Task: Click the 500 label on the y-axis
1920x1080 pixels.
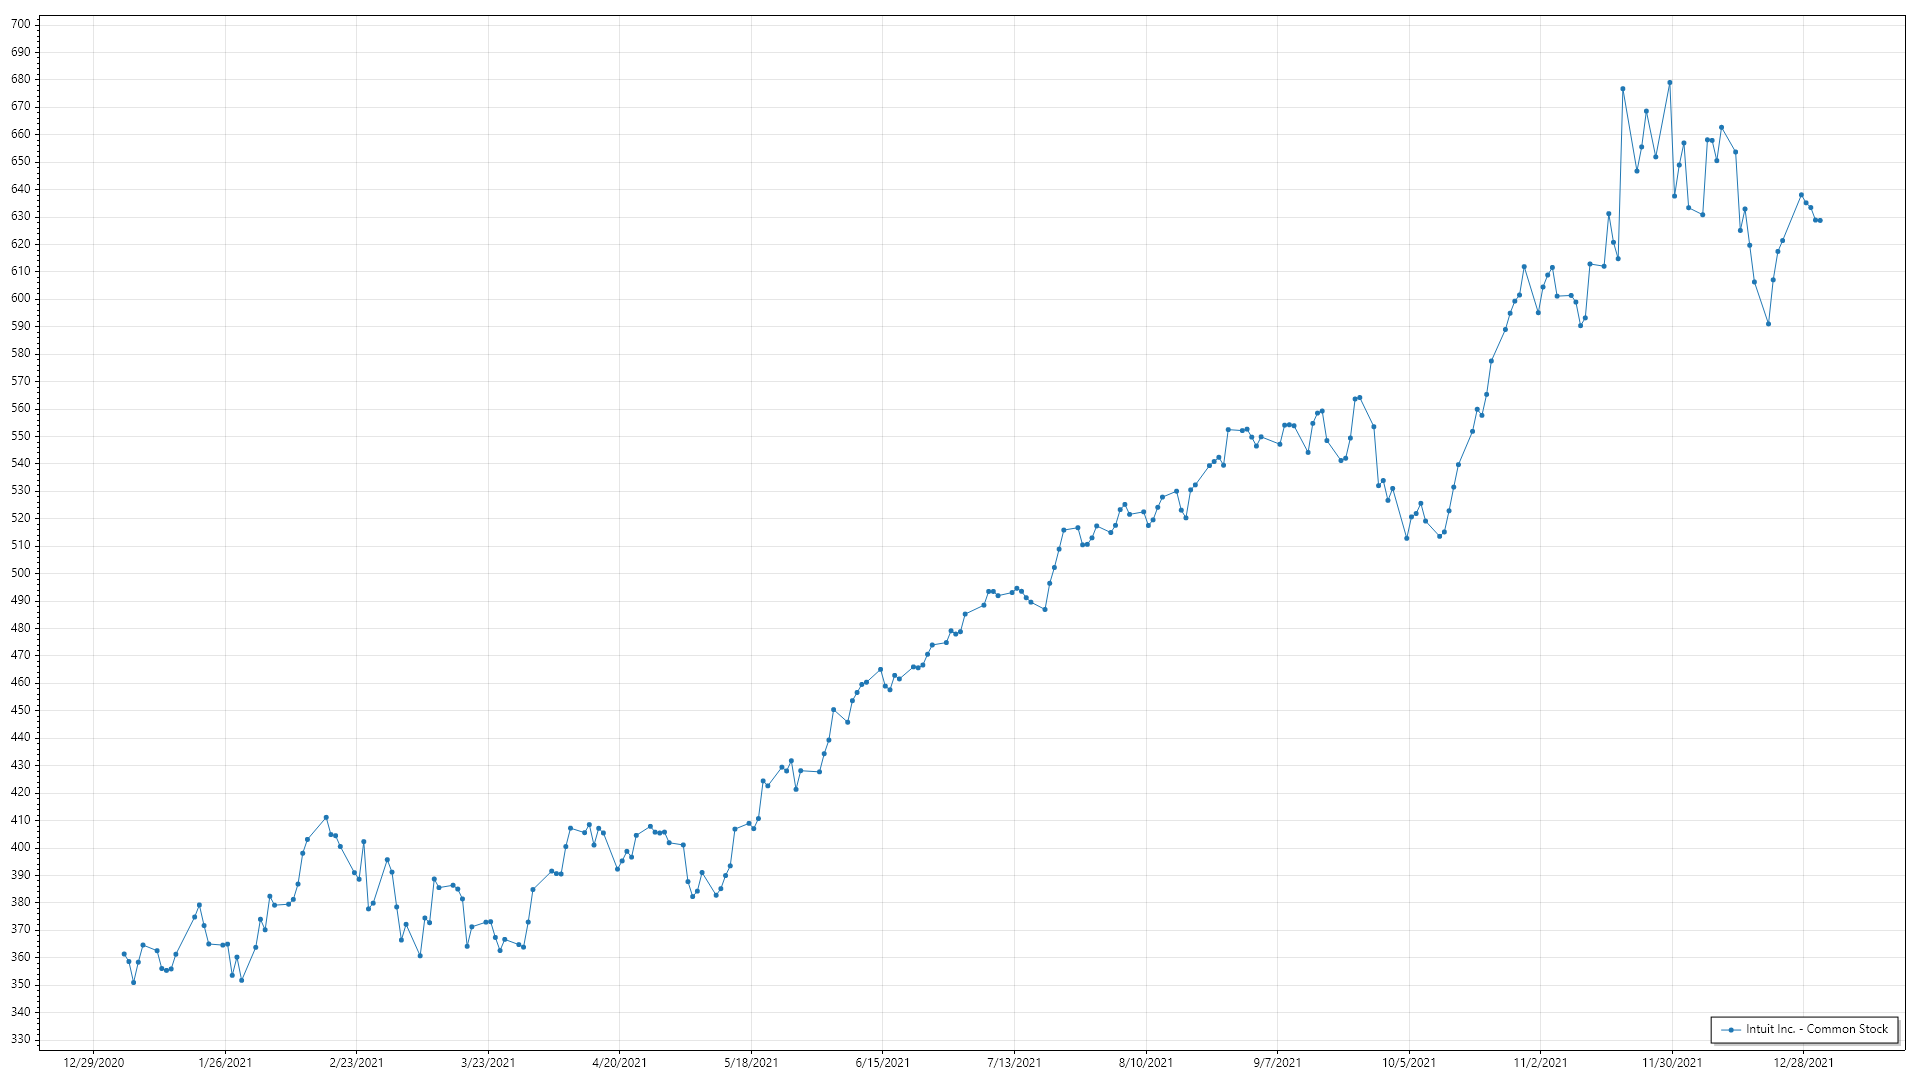Action: click(x=20, y=573)
